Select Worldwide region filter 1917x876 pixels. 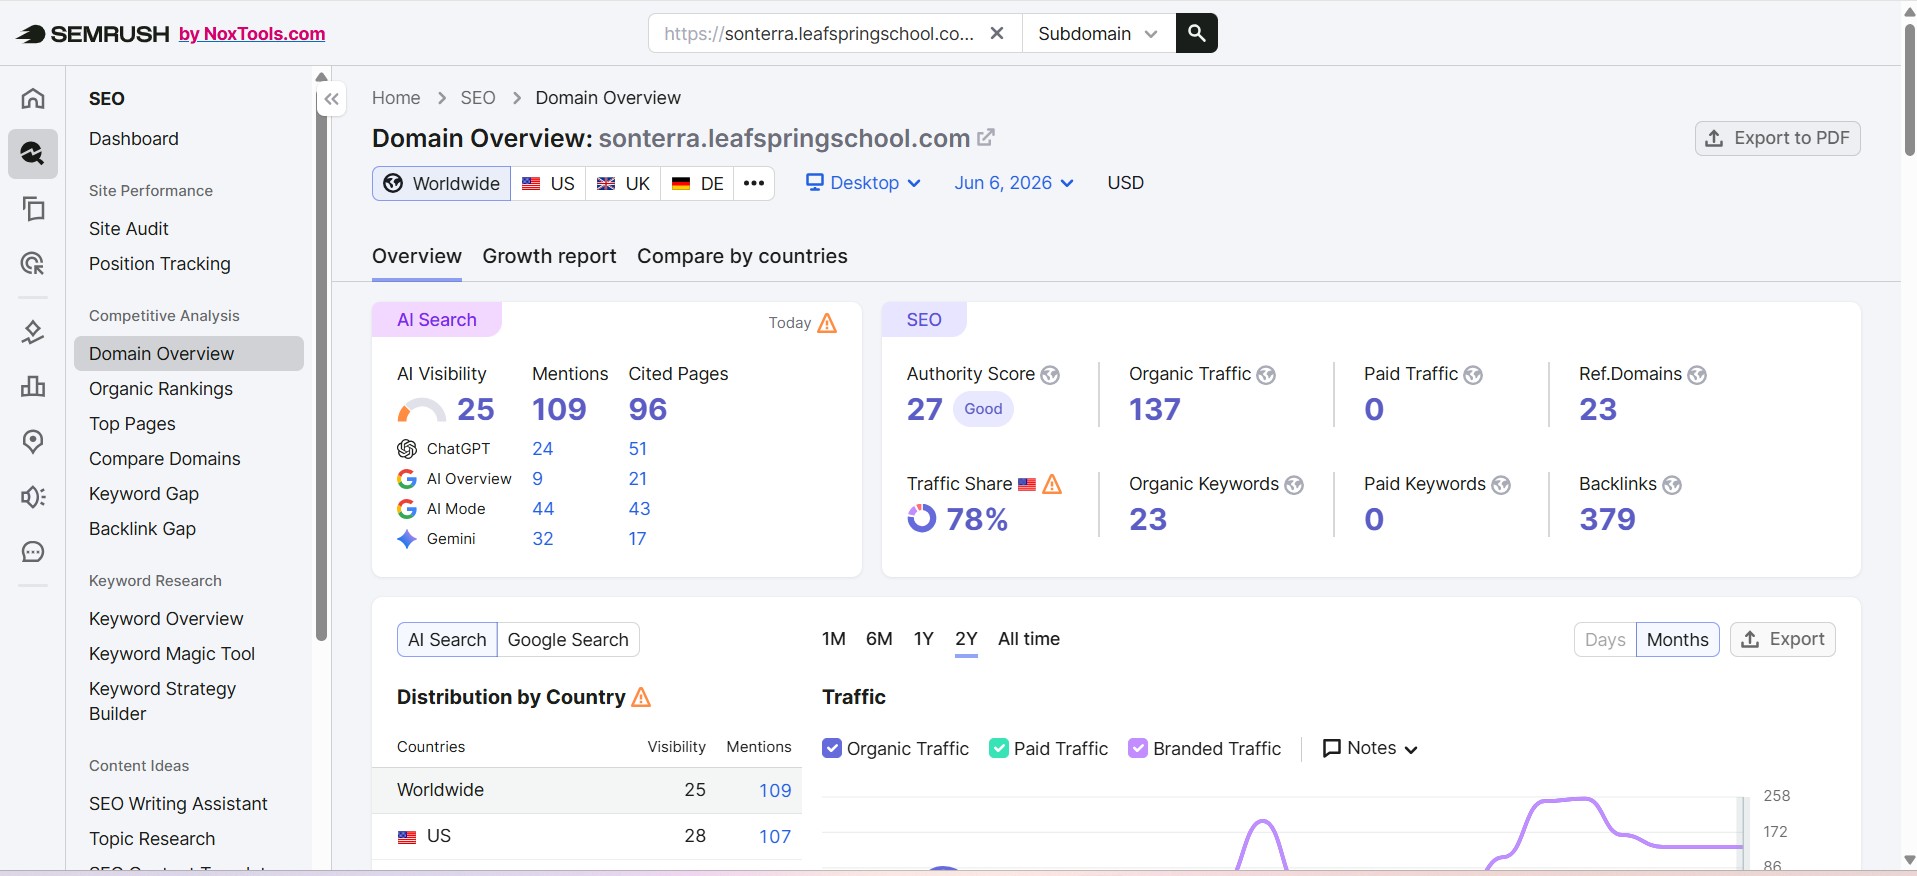point(442,183)
